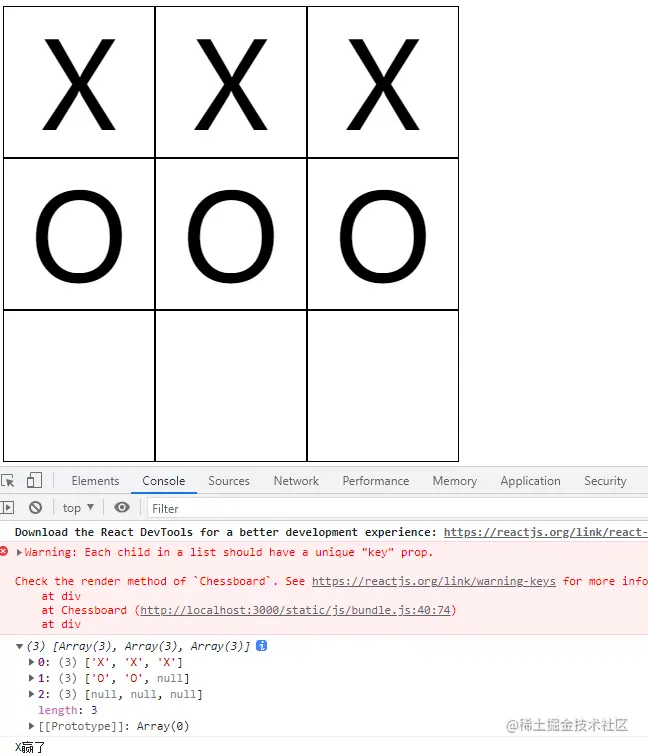Click the center O square
Image resolution: width=648 pixels, height=753 pixels.
pyautogui.click(x=231, y=234)
